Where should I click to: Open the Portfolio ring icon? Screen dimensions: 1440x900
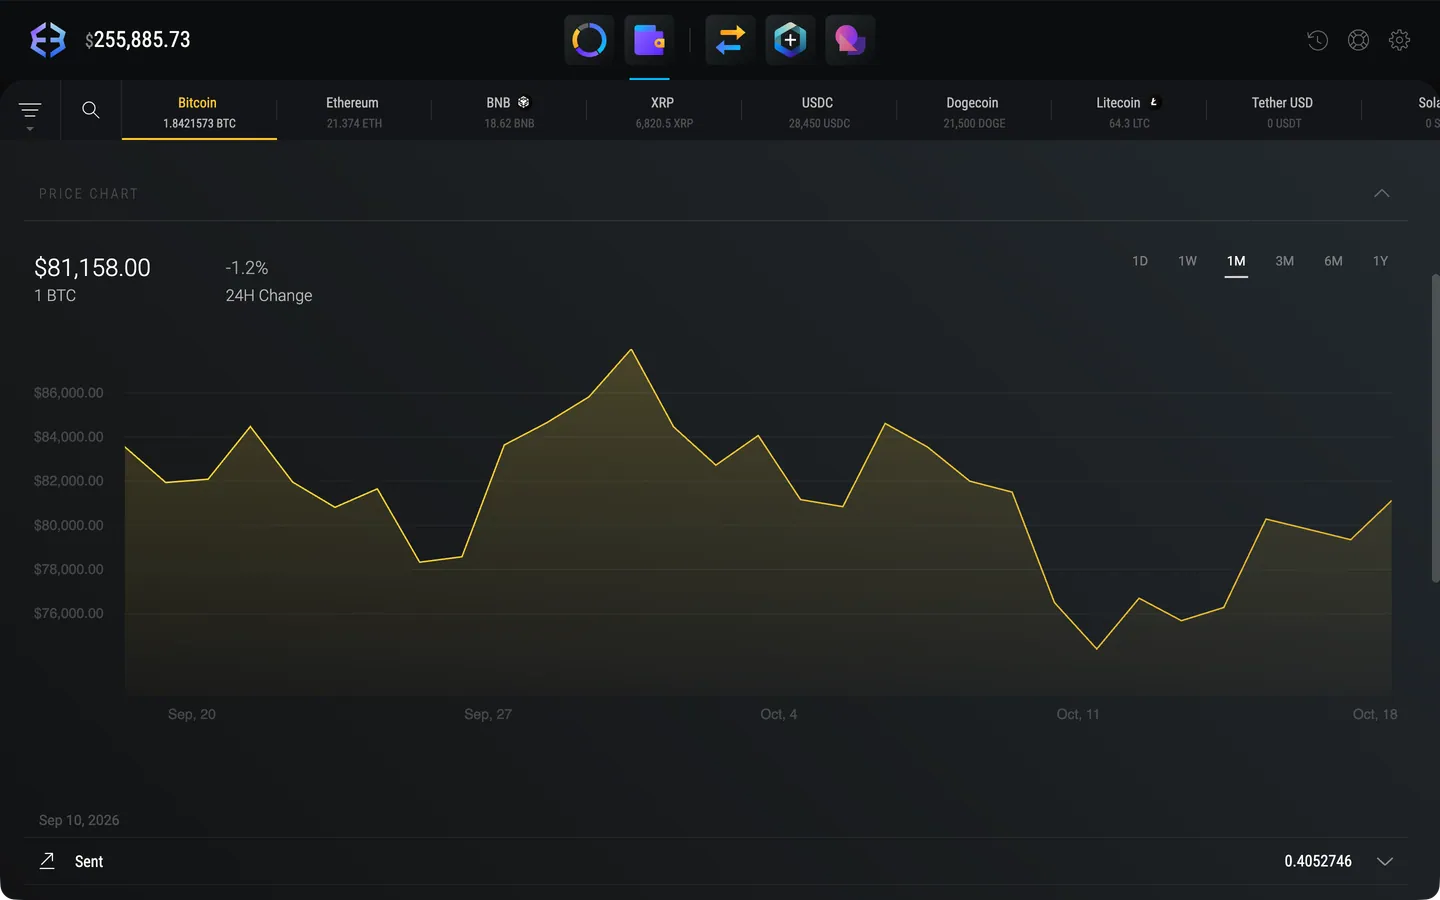tap(589, 40)
